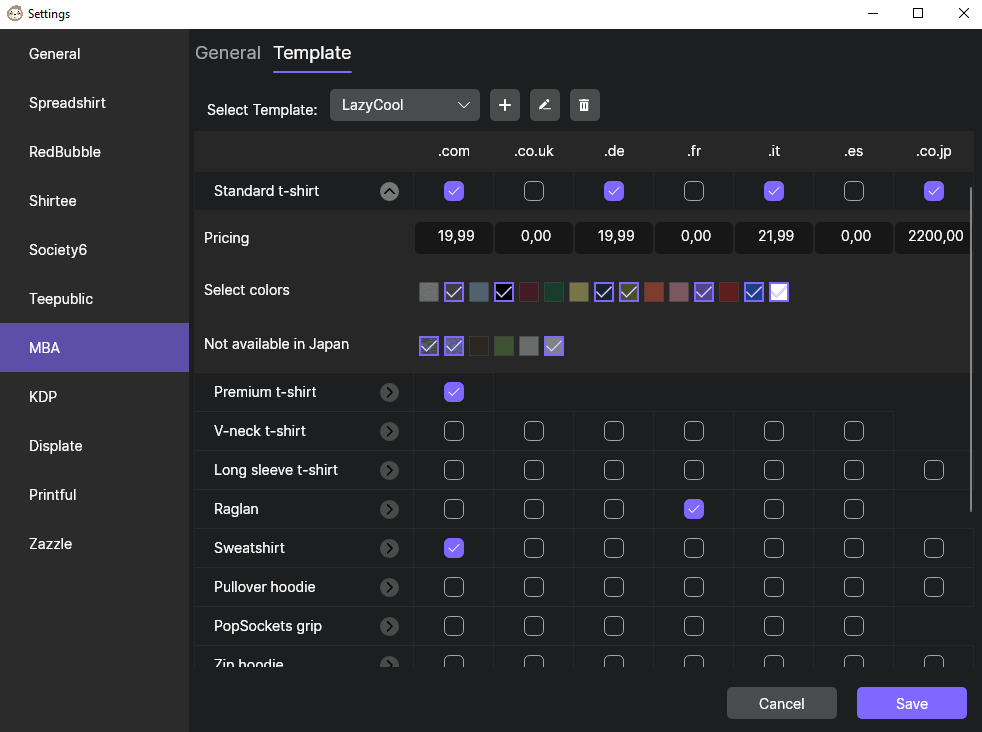Open the Society6 section

pos(95,250)
